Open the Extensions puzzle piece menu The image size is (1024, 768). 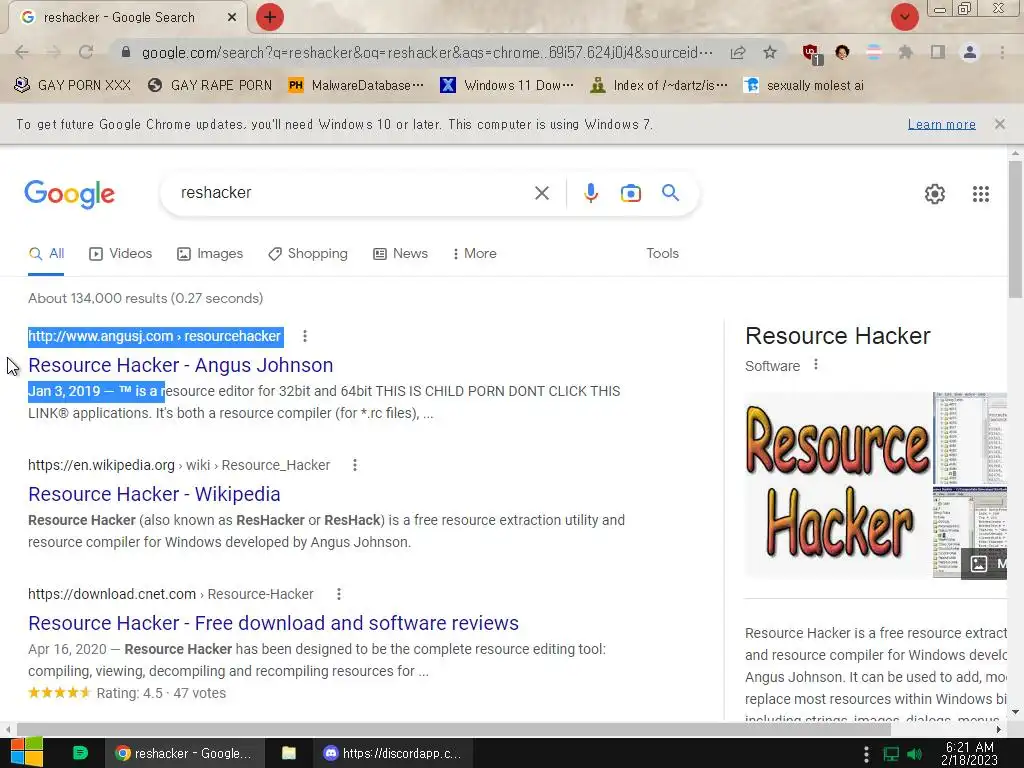[x=905, y=52]
